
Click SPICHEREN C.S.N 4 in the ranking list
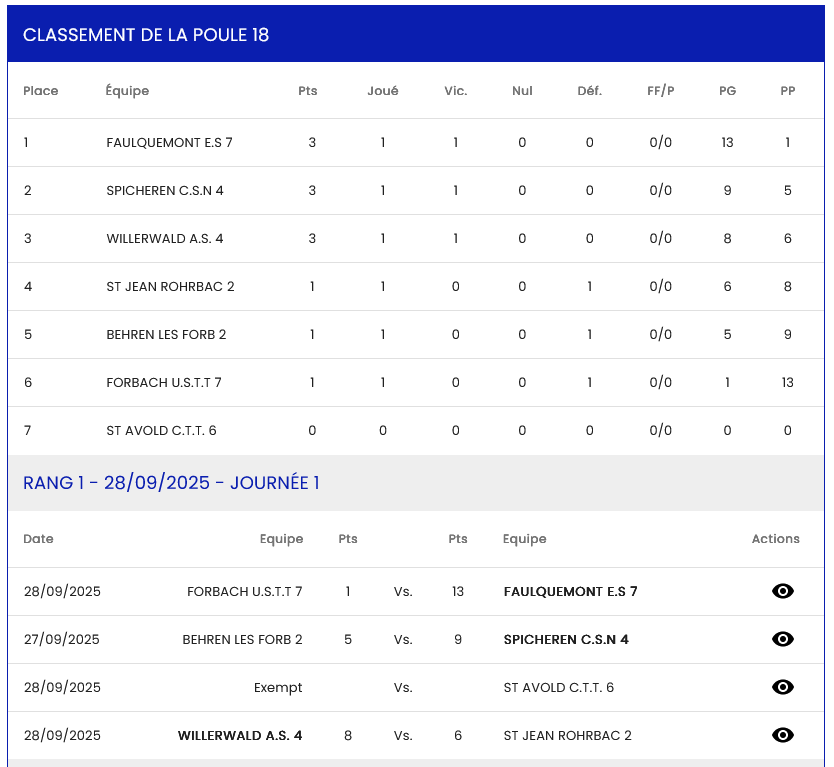point(164,190)
